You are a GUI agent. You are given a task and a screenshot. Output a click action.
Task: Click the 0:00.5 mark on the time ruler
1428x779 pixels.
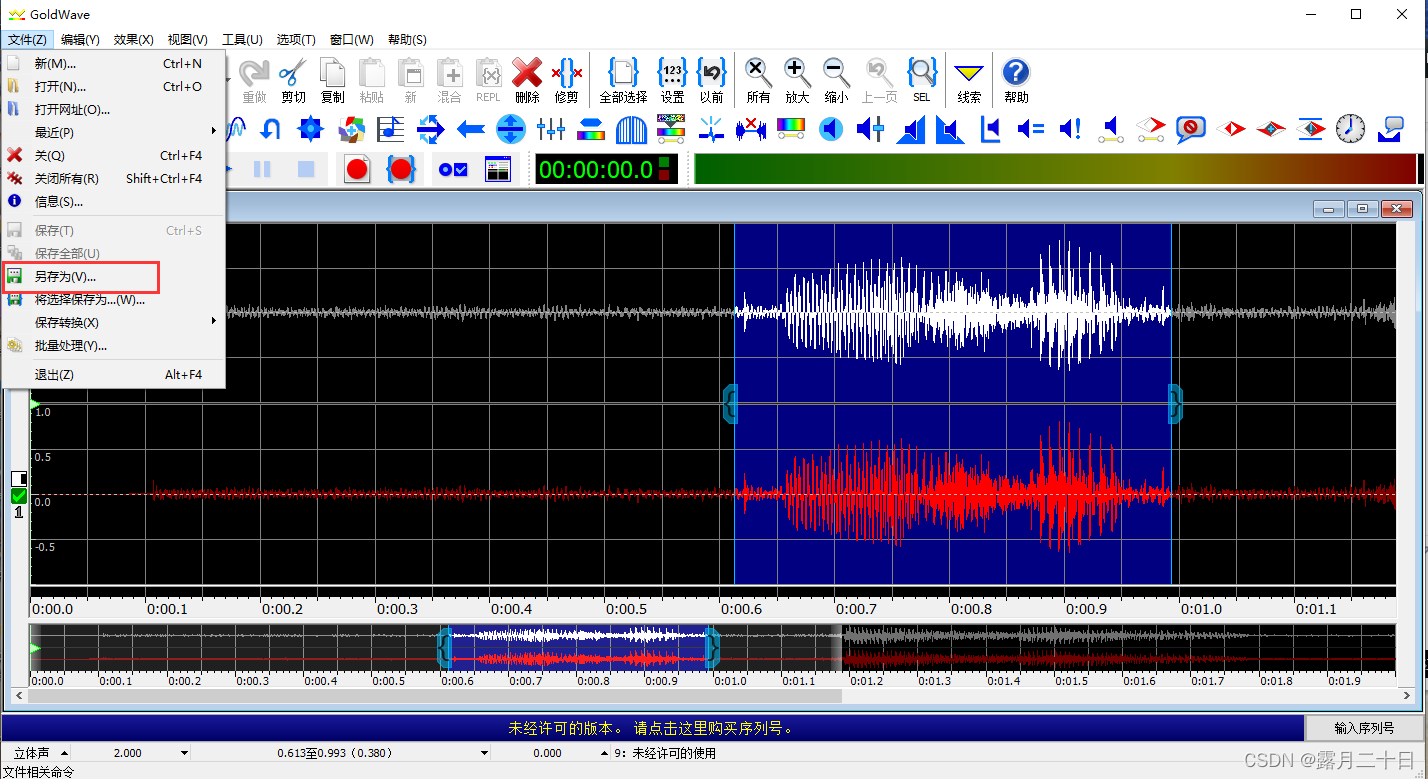626,608
